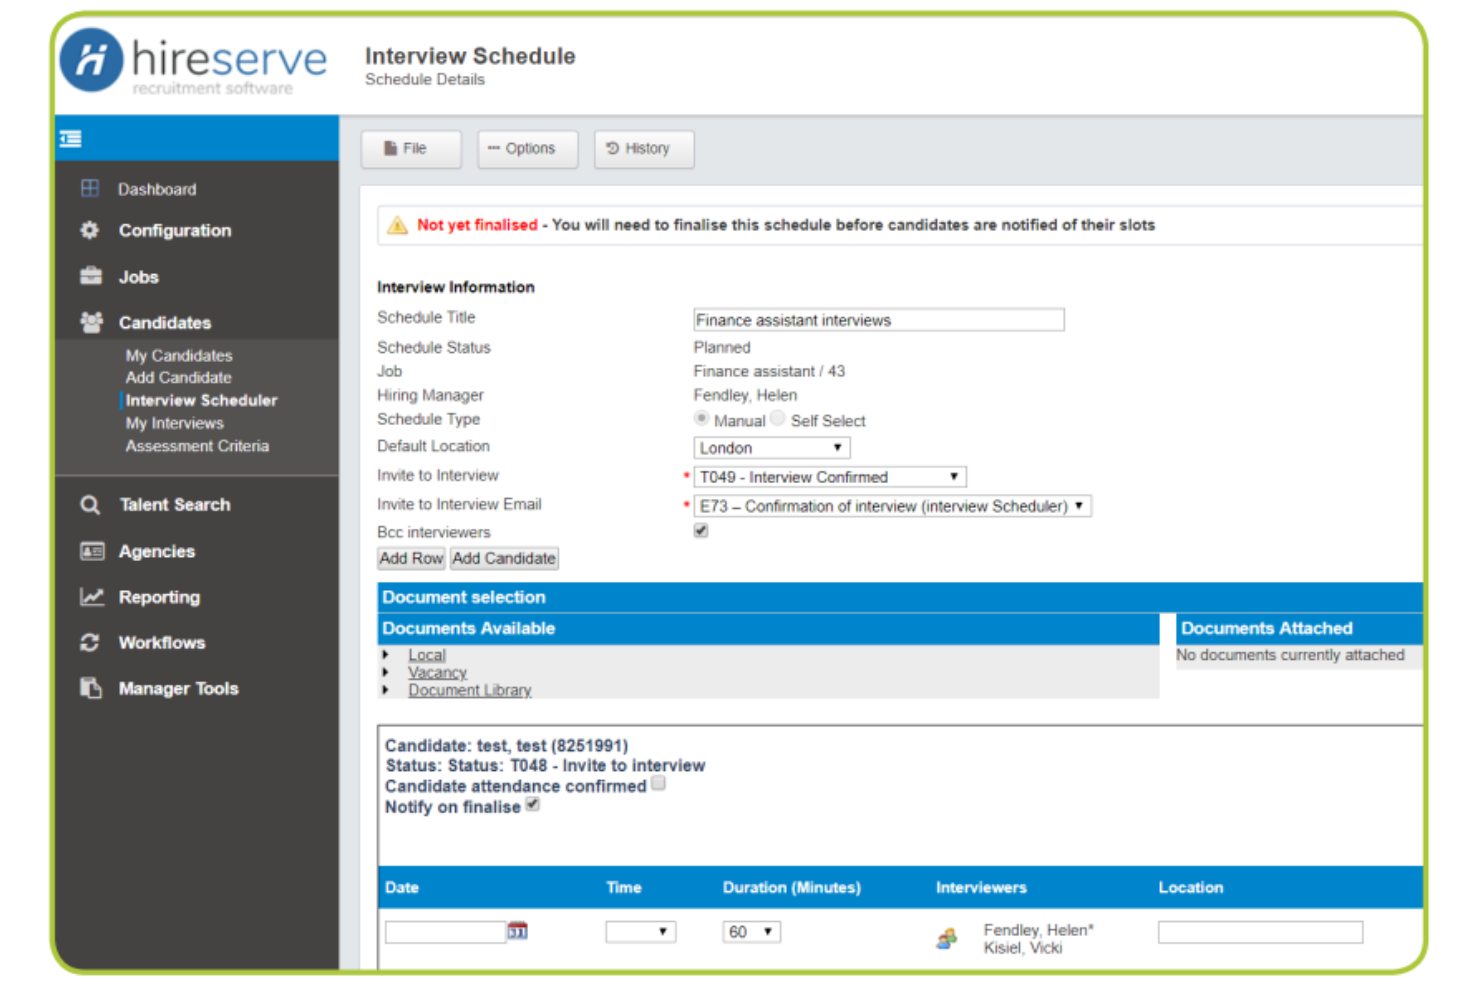Open the Document Library link
The height and width of the screenshot is (987, 1480).
point(470,690)
